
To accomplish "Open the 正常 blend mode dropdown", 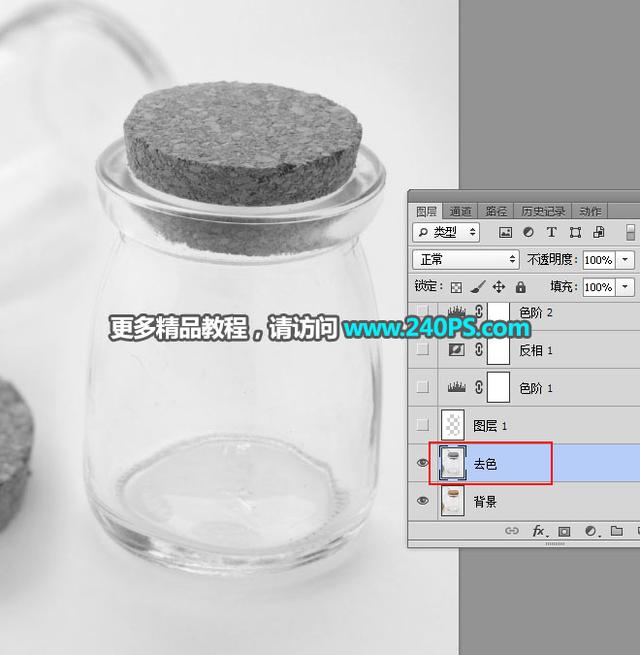I will 466,259.
